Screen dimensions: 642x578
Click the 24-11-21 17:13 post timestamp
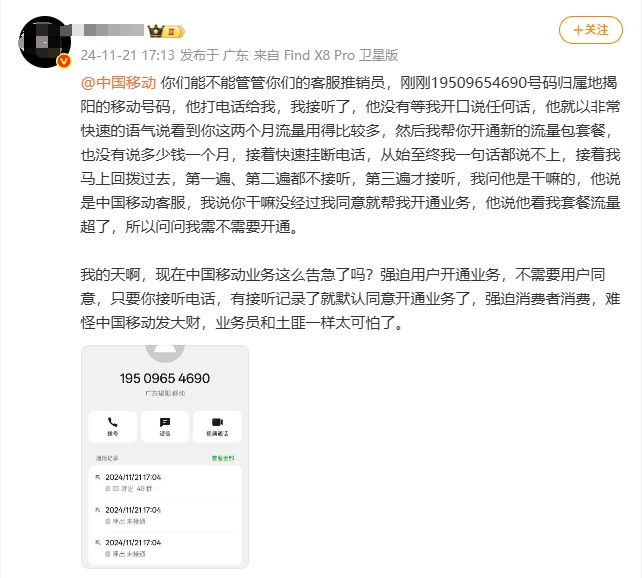click(x=127, y=55)
